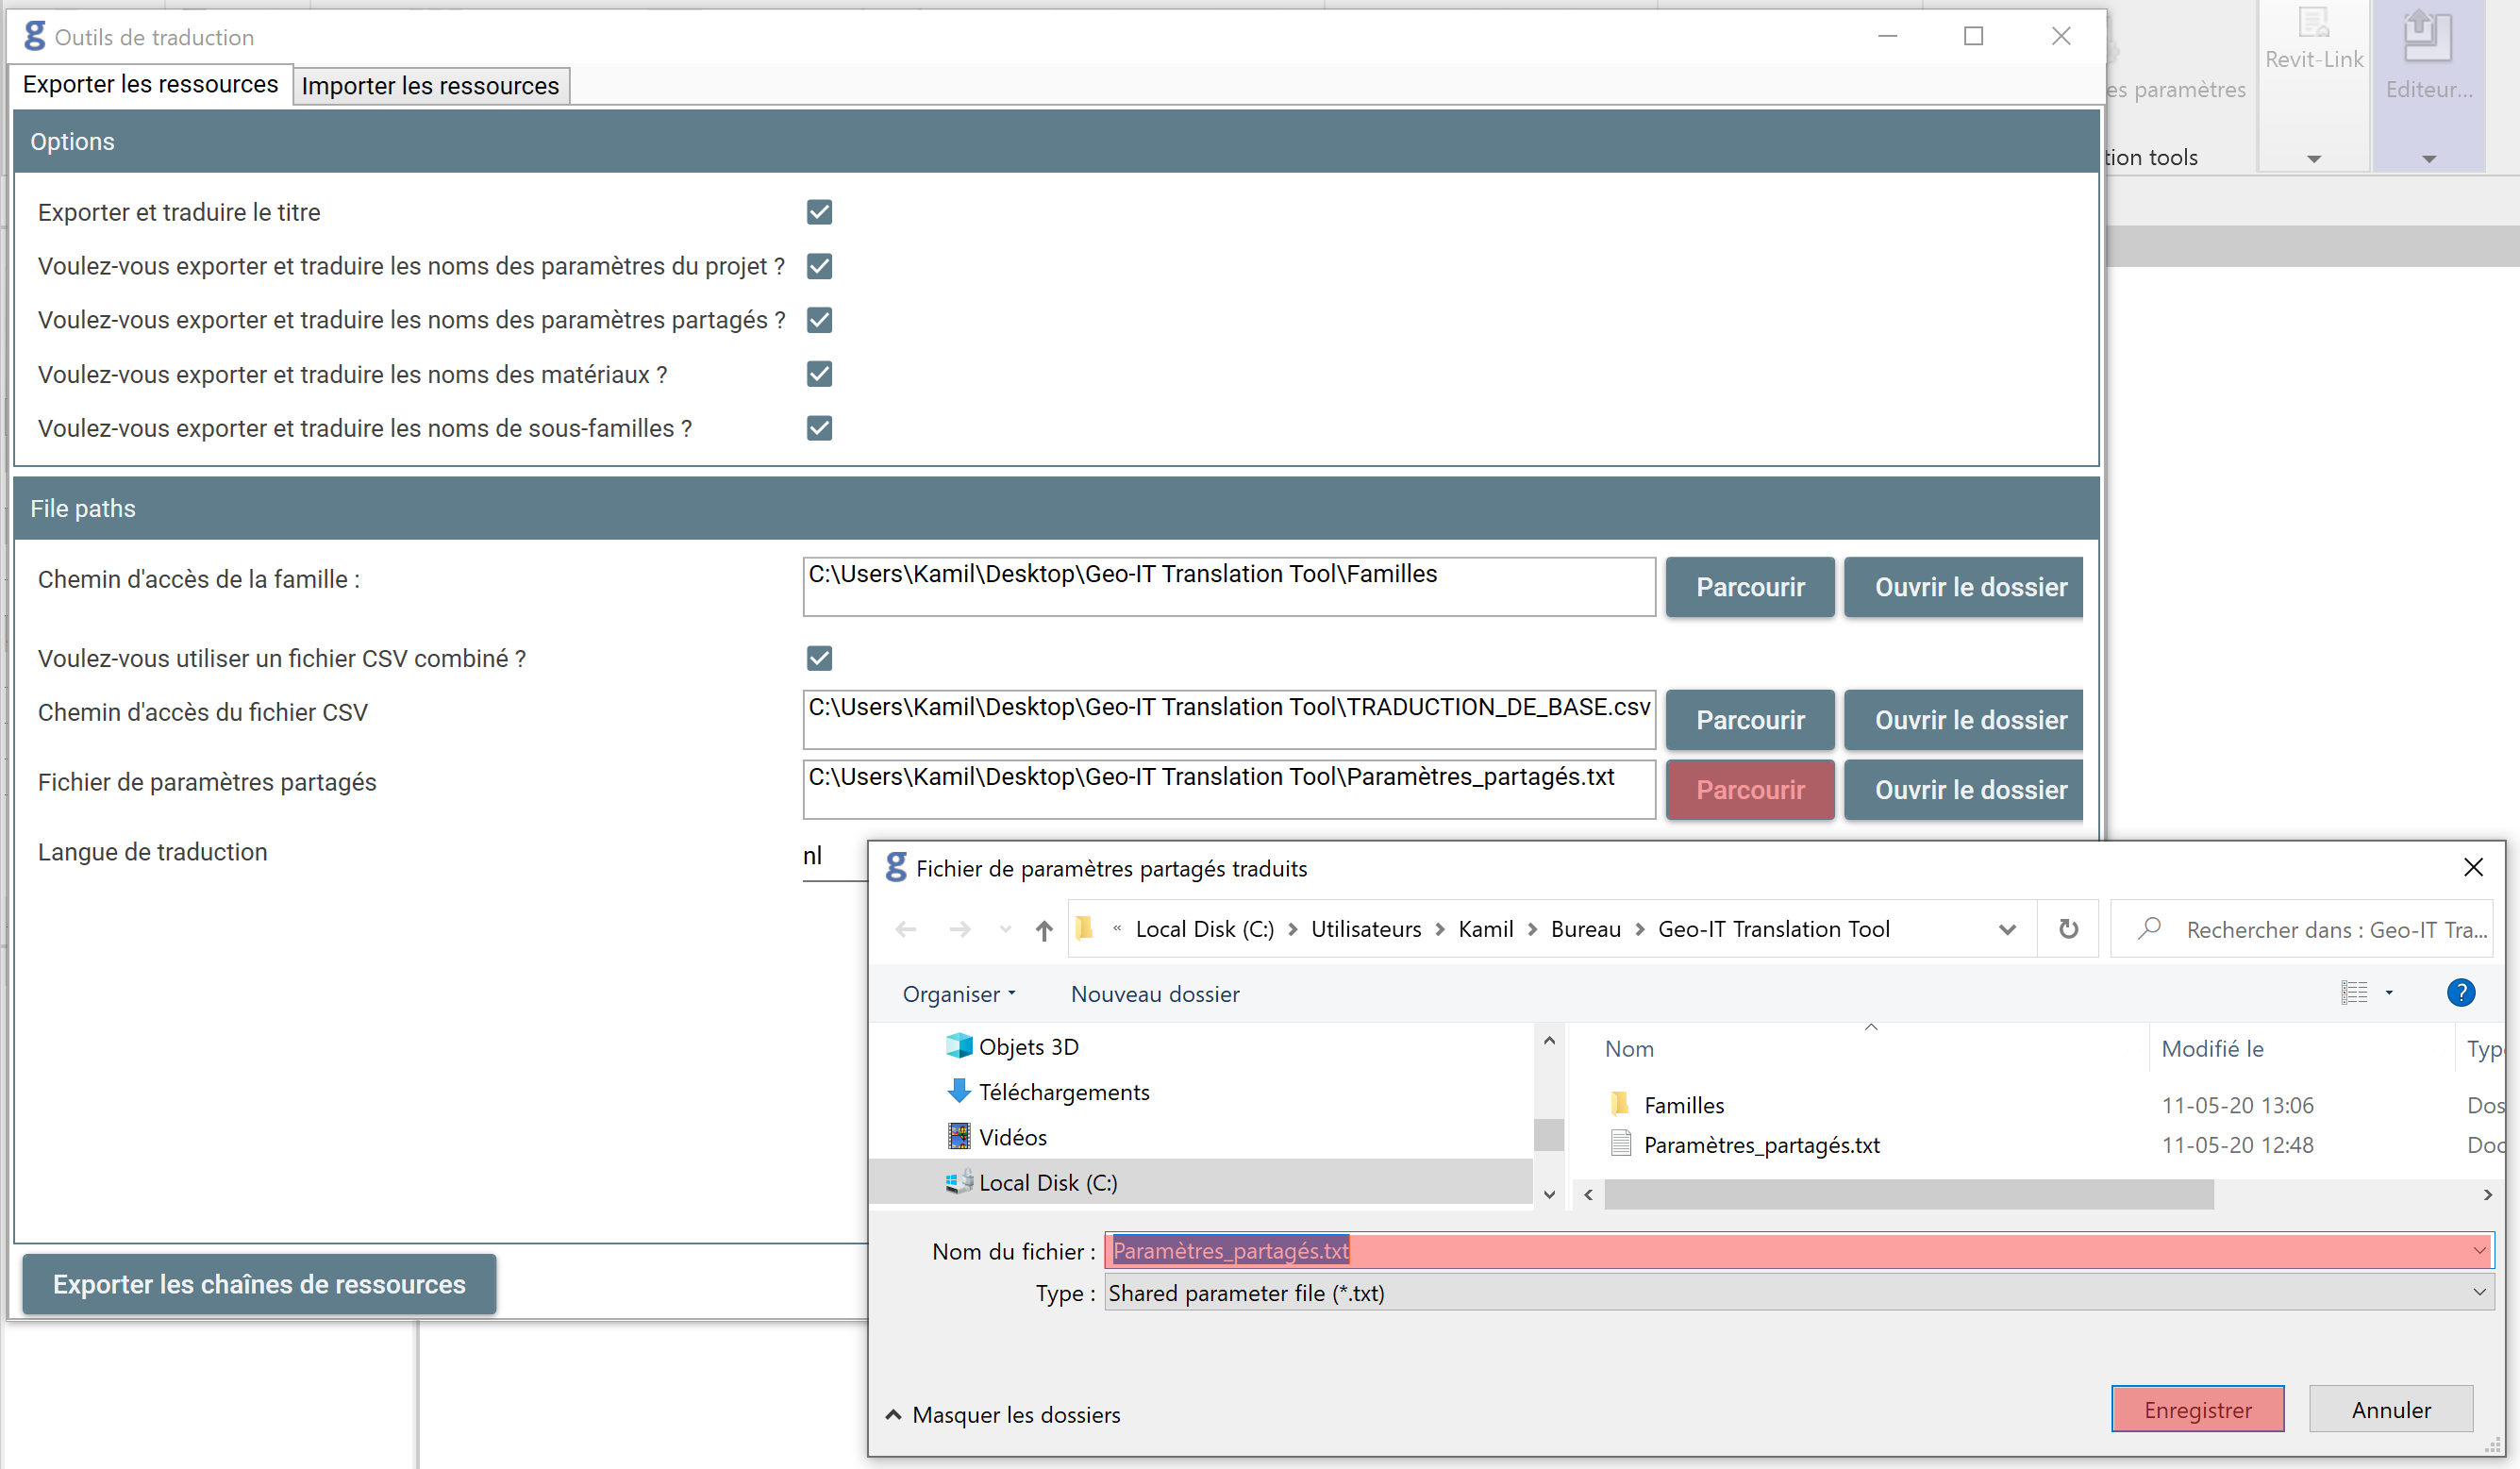
Task: Uncheck Exporter et traduire le titre
Action: (x=819, y=212)
